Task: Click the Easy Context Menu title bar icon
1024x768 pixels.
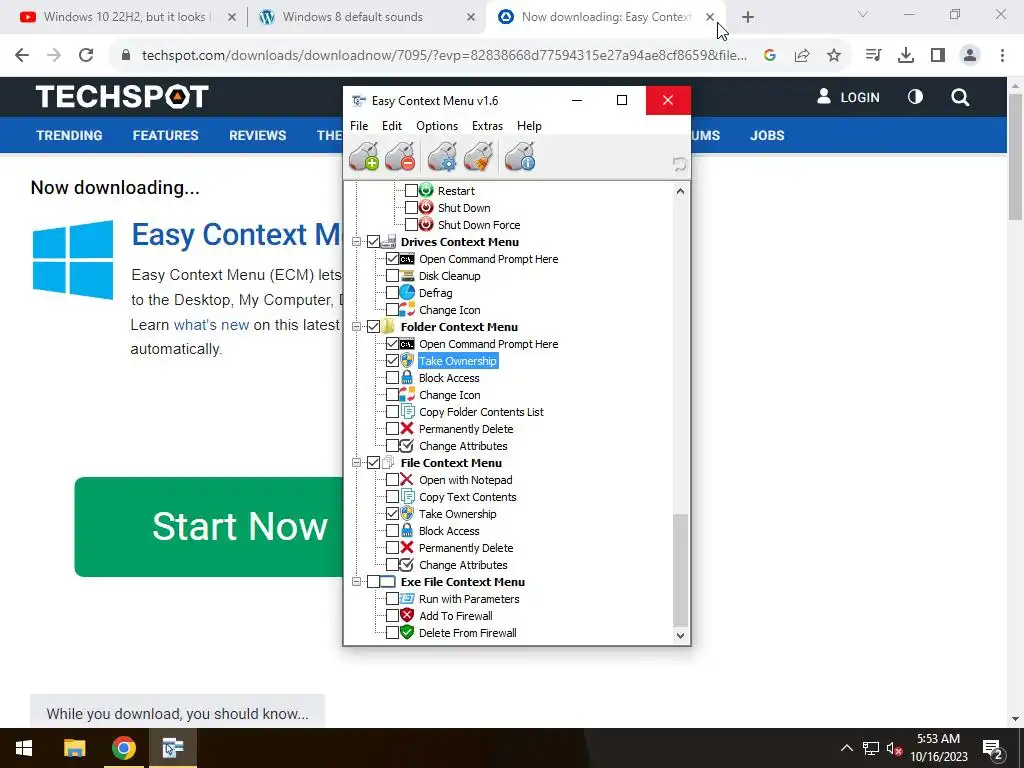Action: point(359,101)
